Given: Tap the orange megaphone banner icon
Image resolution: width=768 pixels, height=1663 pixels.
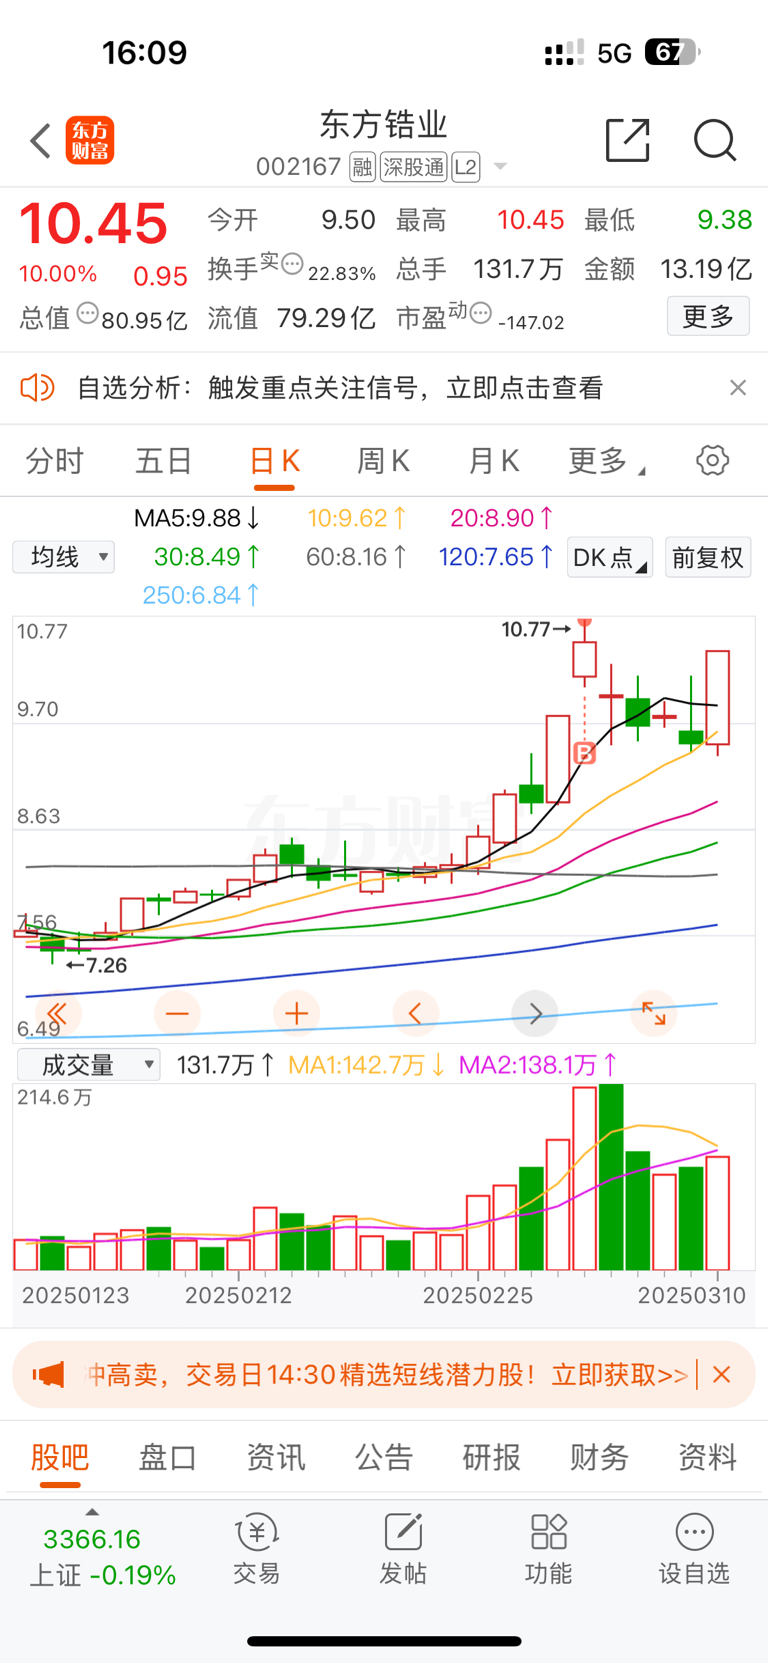Looking at the screenshot, I should 49,1375.
